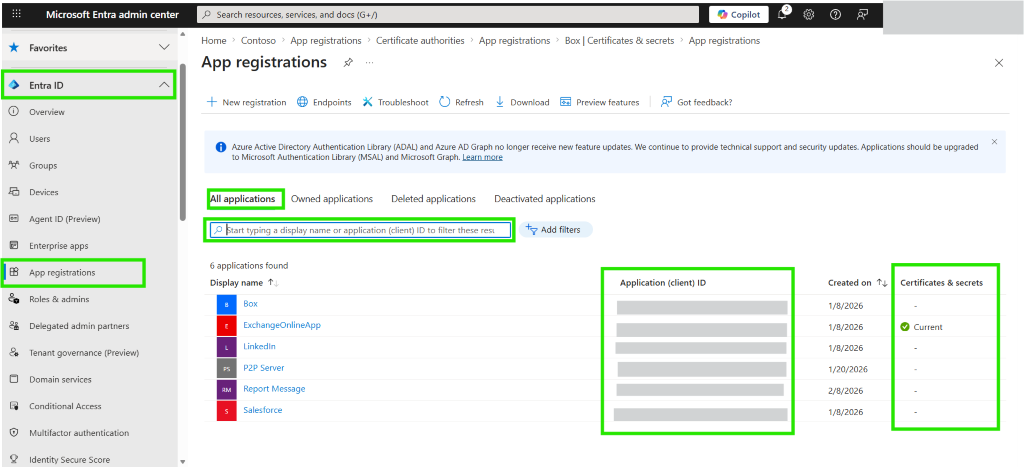Open the Report Message application
Screen dimensions: 1024x467
(274, 389)
